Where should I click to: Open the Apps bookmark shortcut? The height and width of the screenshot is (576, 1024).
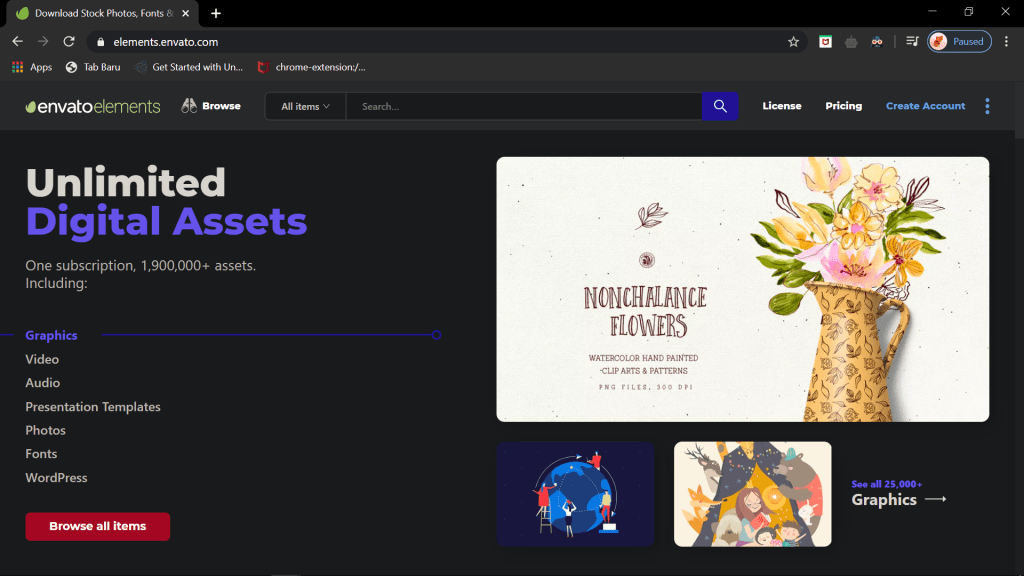32,67
